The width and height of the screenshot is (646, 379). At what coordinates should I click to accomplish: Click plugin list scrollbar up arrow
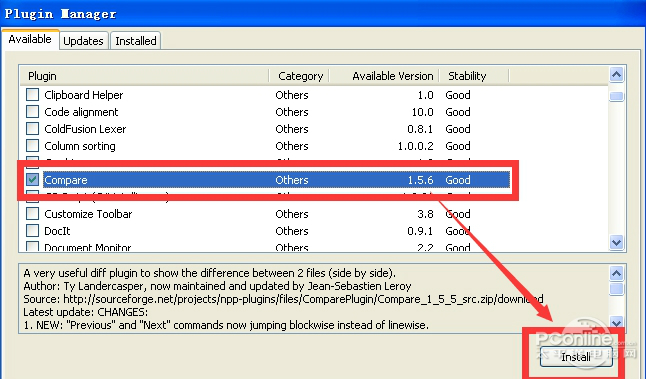click(616, 75)
